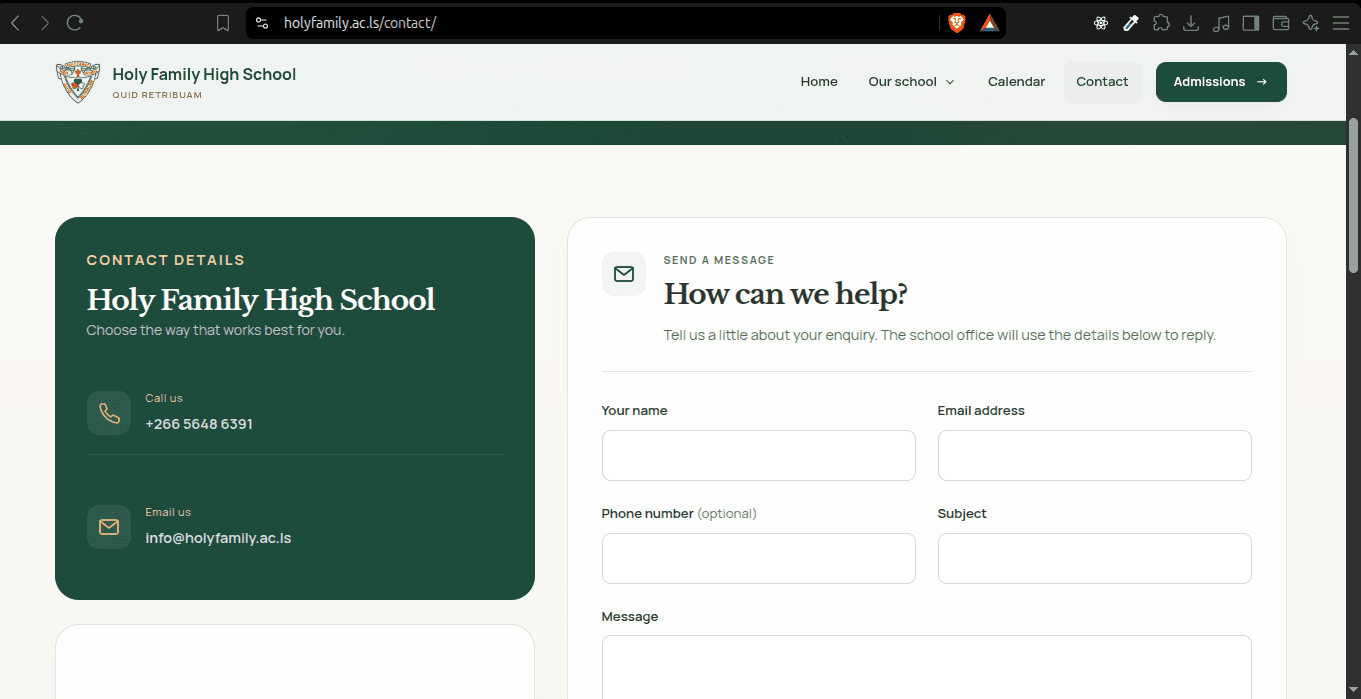Click the info@holyfamily.ac.ls email link
This screenshot has width=1361, height=699.
(x=218, y=538)
